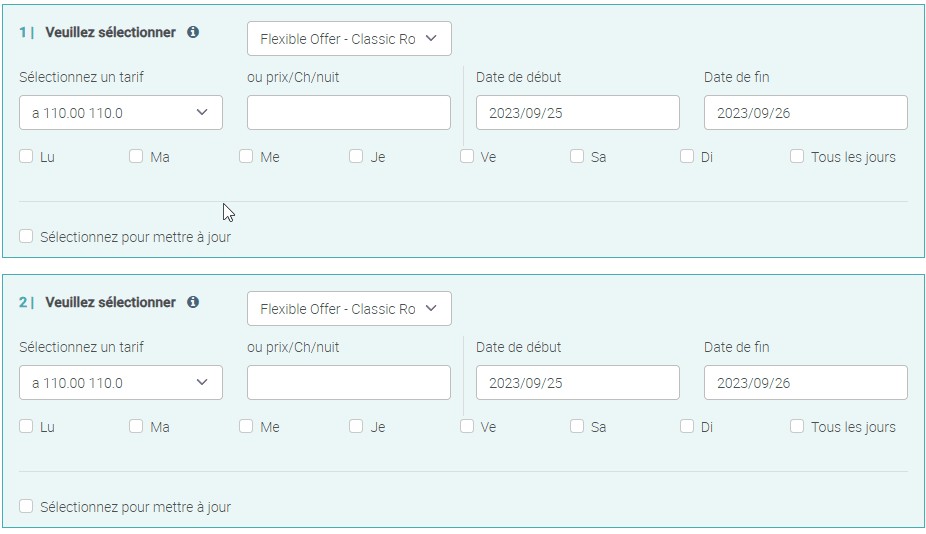The width and height of the screenshot is (926, 534).
Task: Click the Date de fin field in section 2
Action: 806,383
